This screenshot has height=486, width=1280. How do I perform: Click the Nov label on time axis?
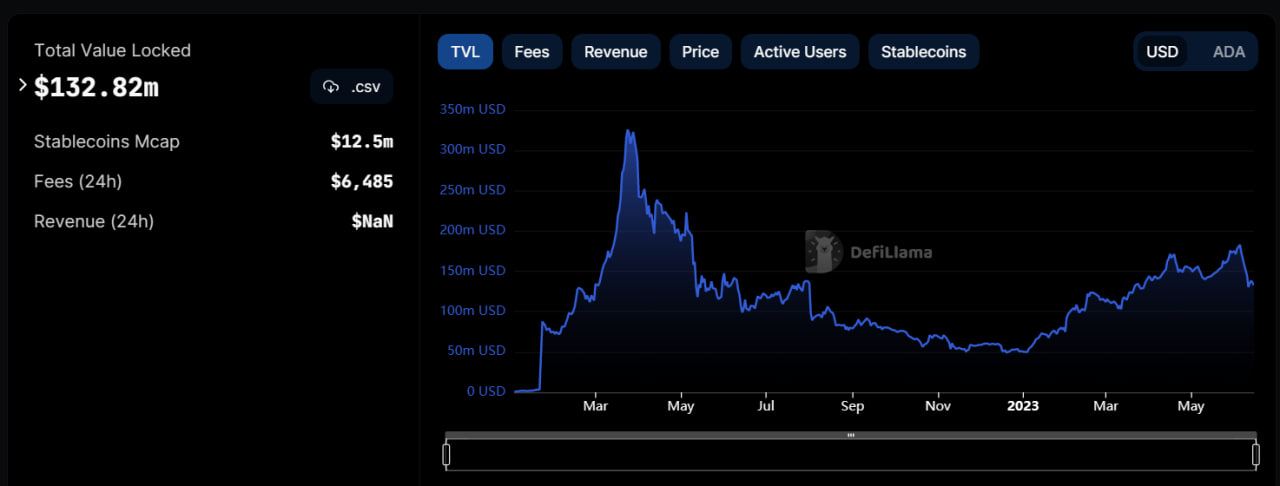[938, 407]
